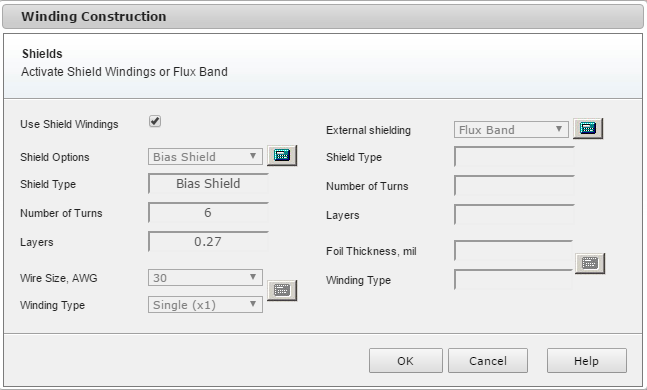Screen dimensions: 647x390
Task: Open the Wire Size AWG dropdown
Action: [x=205, y=278]
